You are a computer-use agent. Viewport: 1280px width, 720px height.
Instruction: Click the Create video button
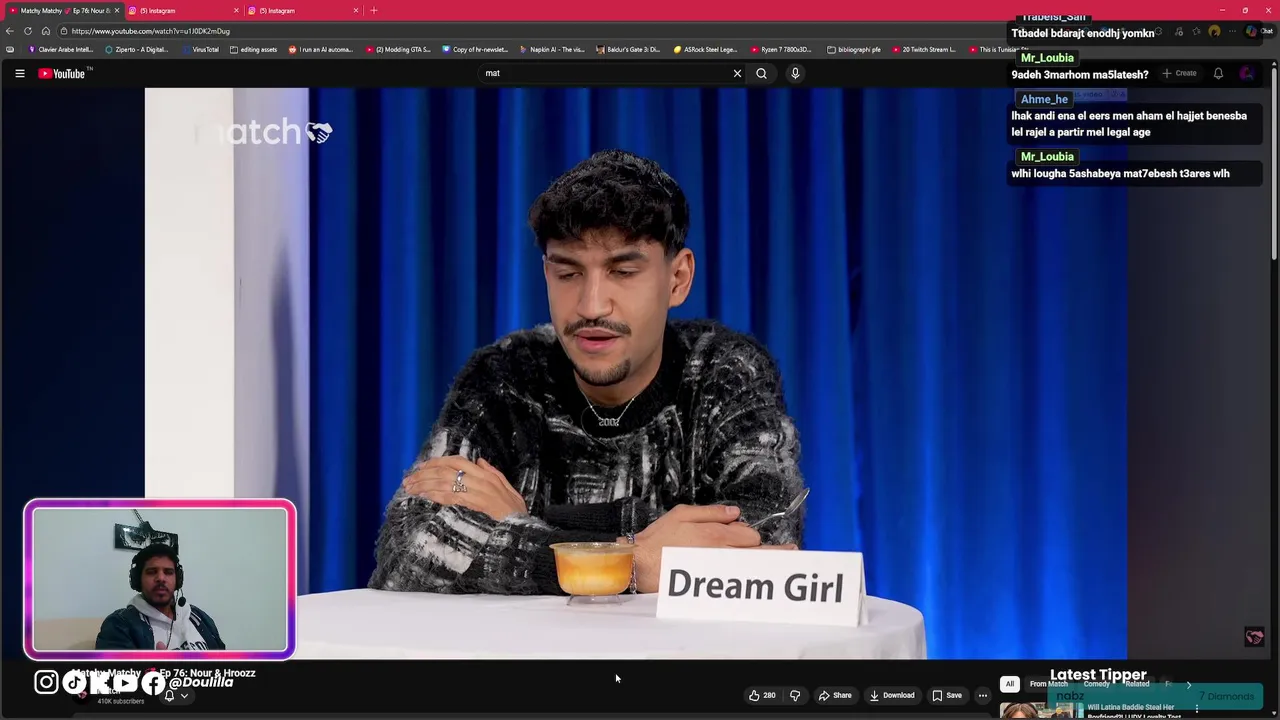1179,73
